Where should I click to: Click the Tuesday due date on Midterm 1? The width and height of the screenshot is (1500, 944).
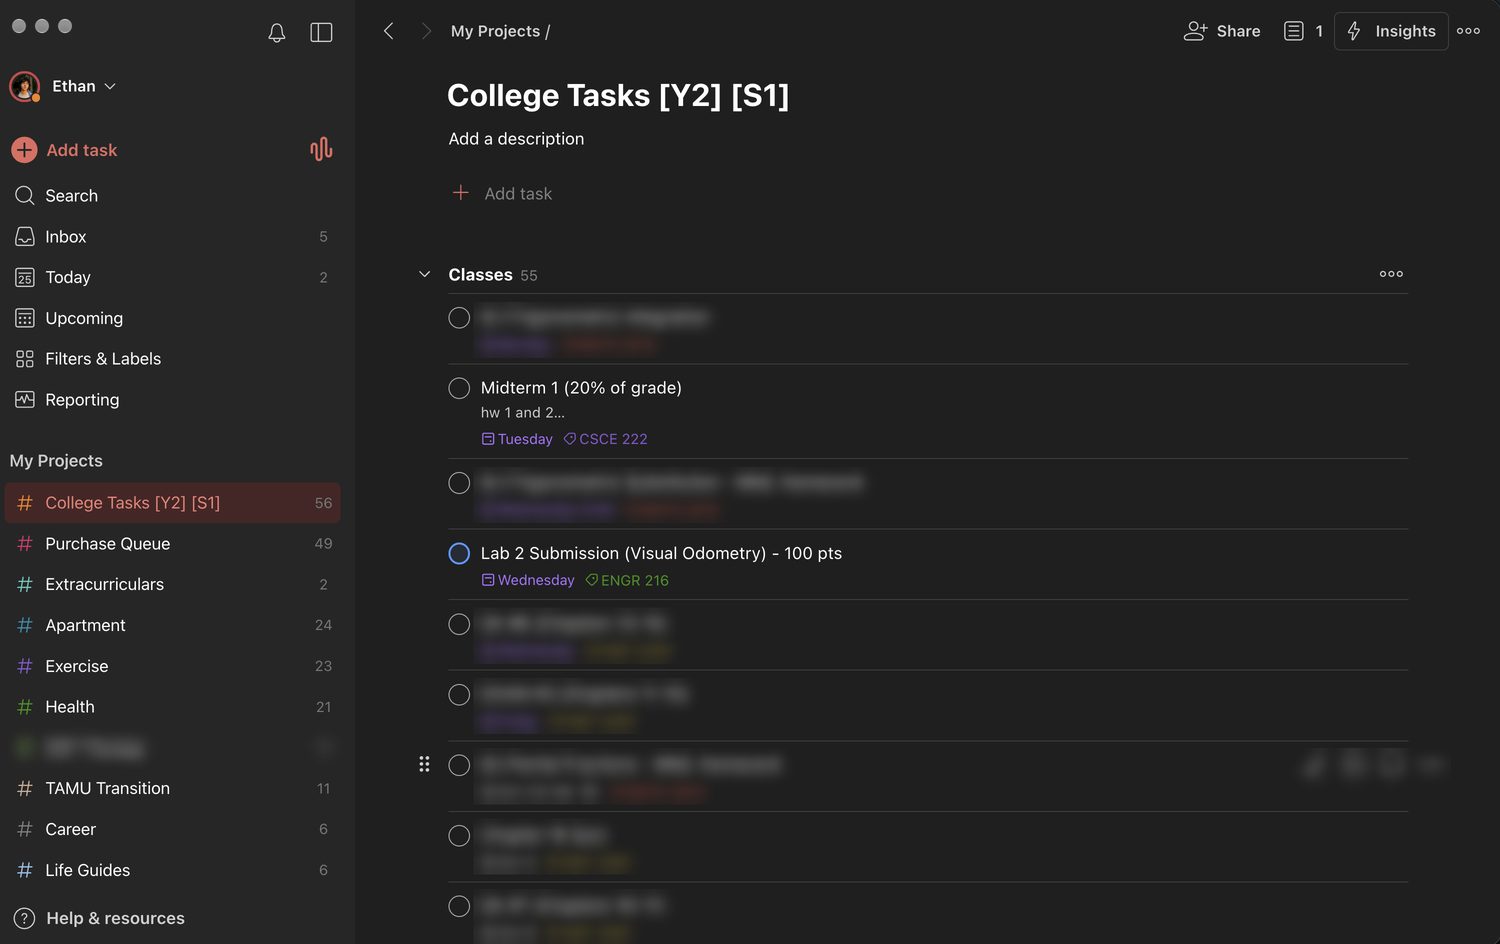tap(517, 439)
